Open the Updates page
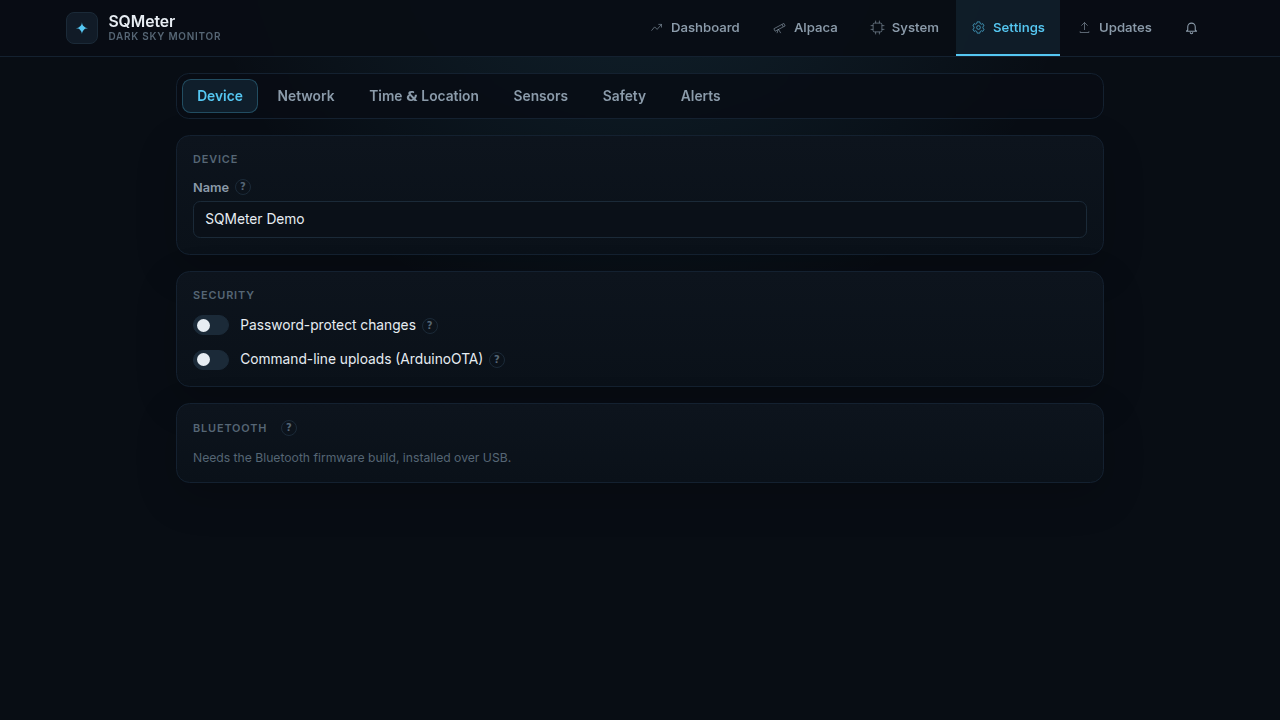The height and width of the screenshot is (720, 1280). (x=1115, y=28)
